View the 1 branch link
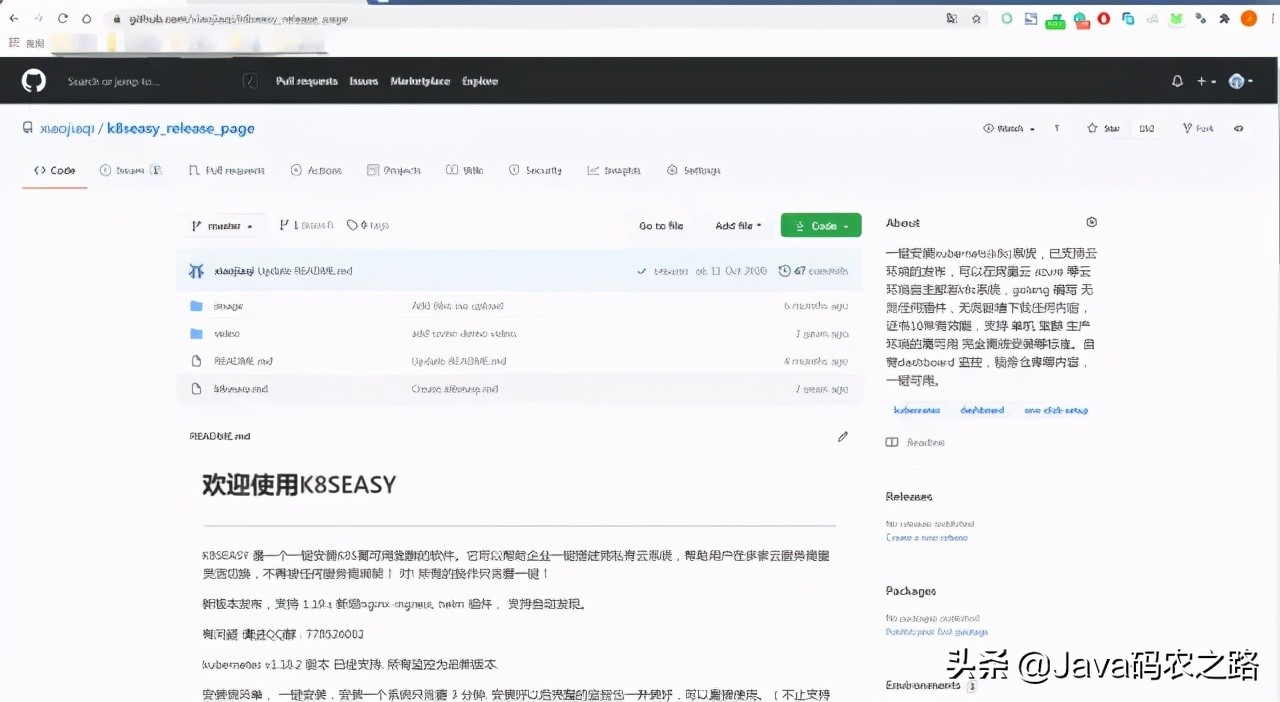Viewport: 1280px width, 702px height. [307, 226]
